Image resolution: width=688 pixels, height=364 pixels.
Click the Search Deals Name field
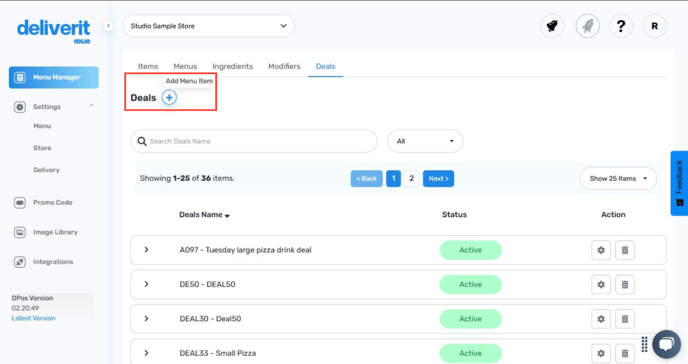254,141
